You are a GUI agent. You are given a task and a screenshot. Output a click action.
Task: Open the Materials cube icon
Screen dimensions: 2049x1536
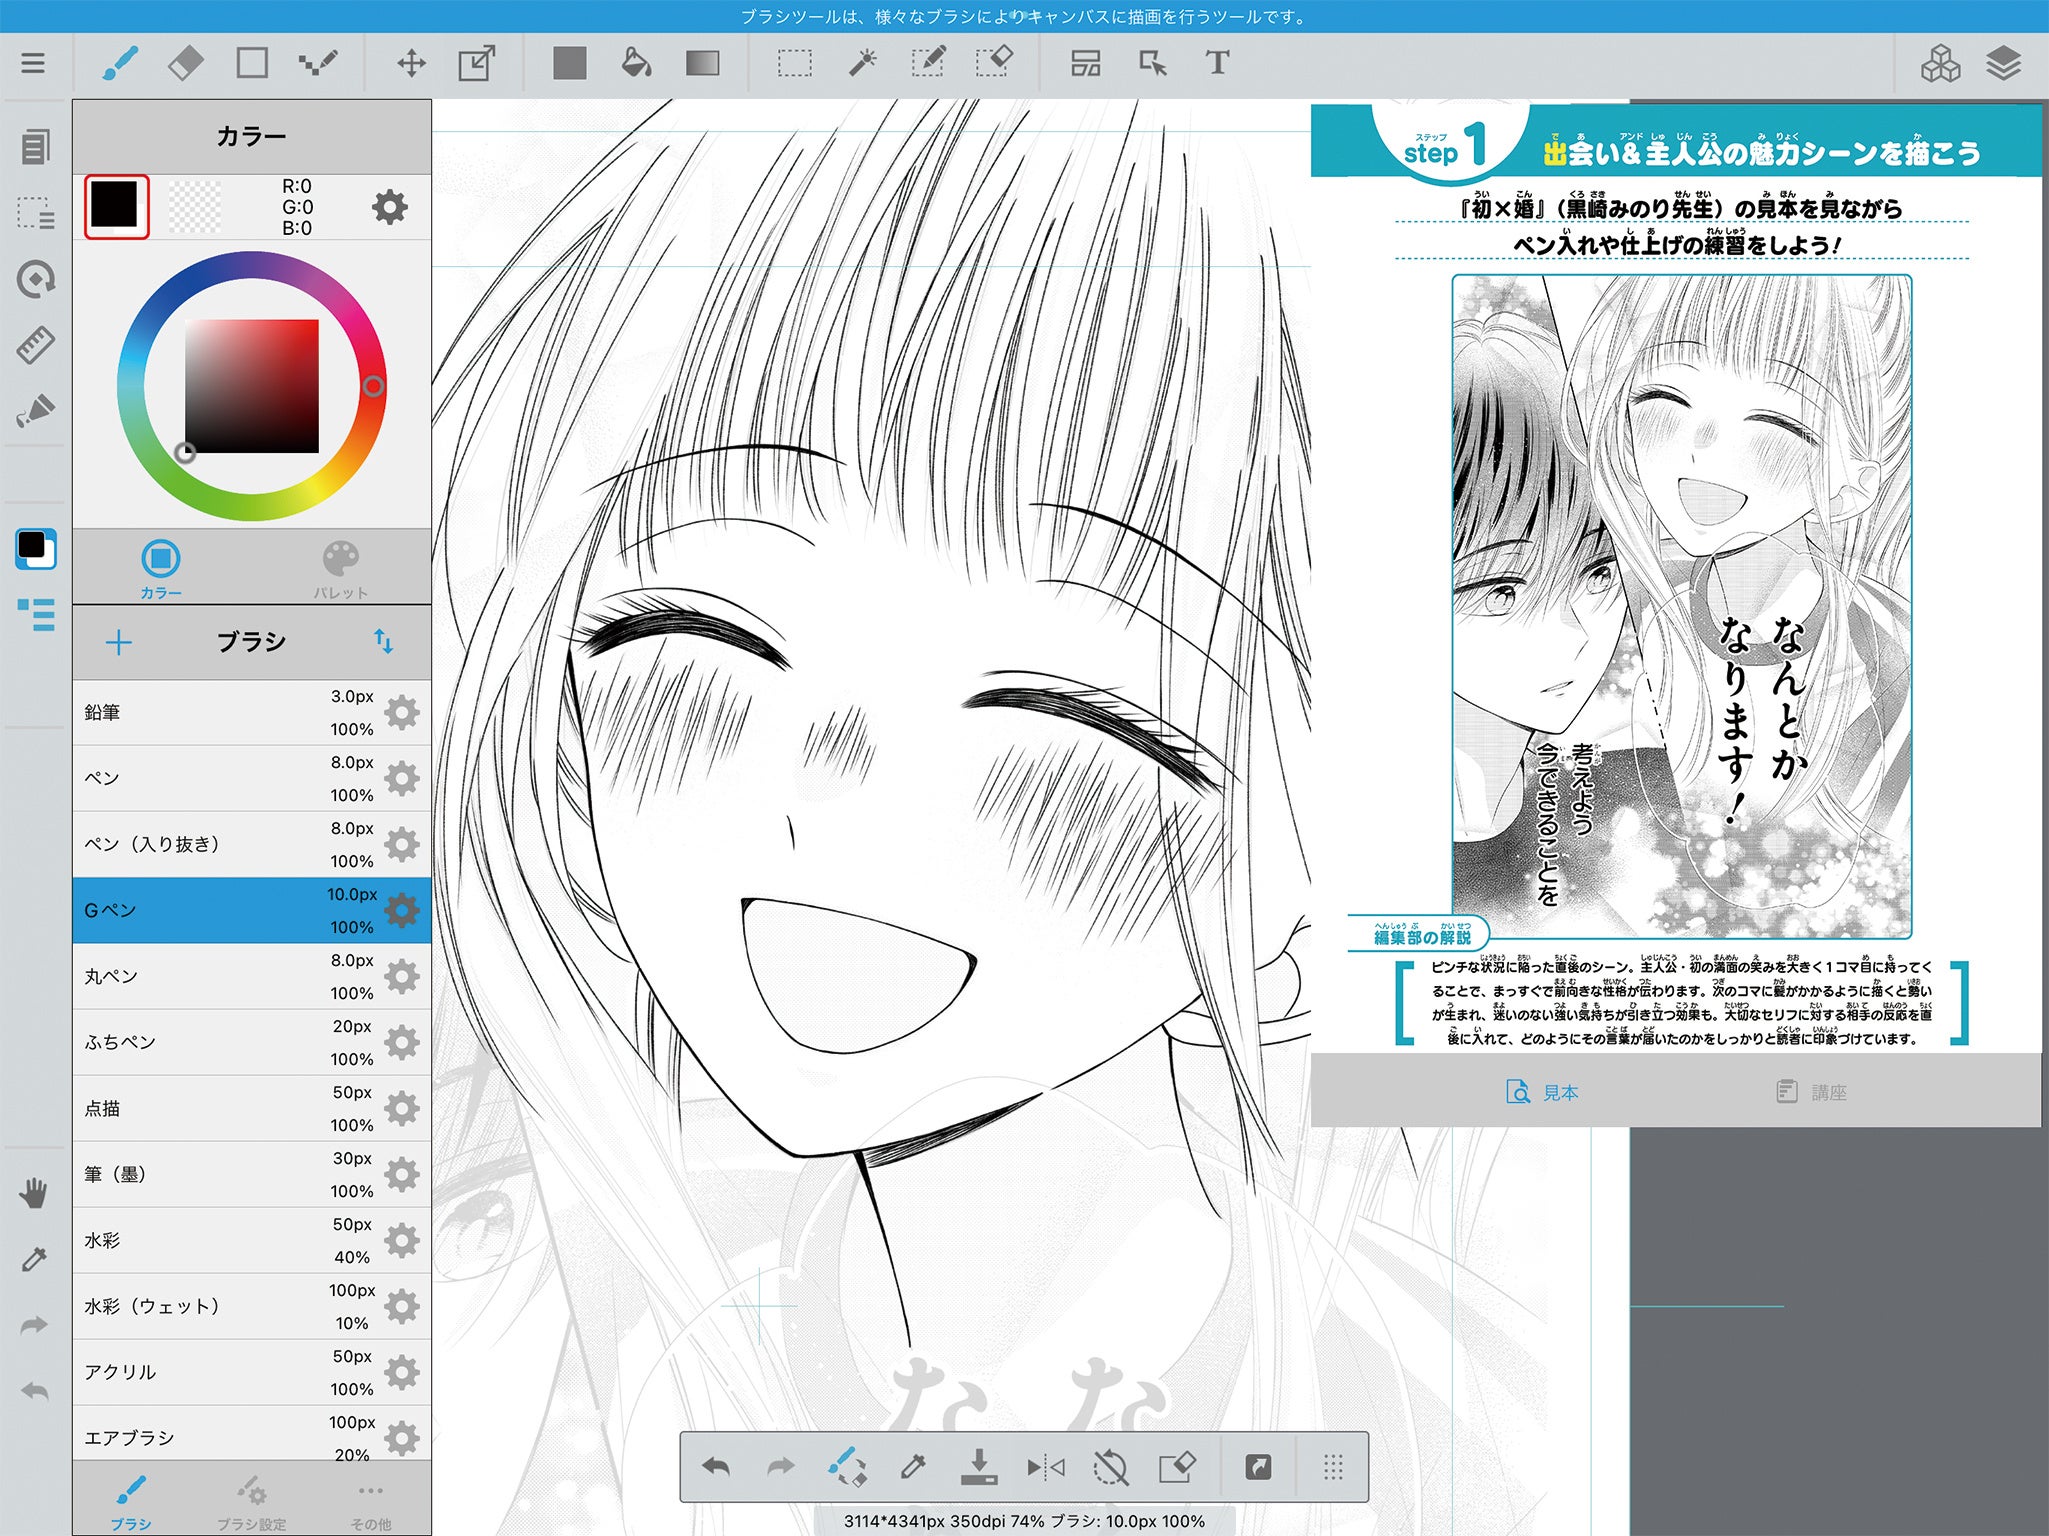1940,63
